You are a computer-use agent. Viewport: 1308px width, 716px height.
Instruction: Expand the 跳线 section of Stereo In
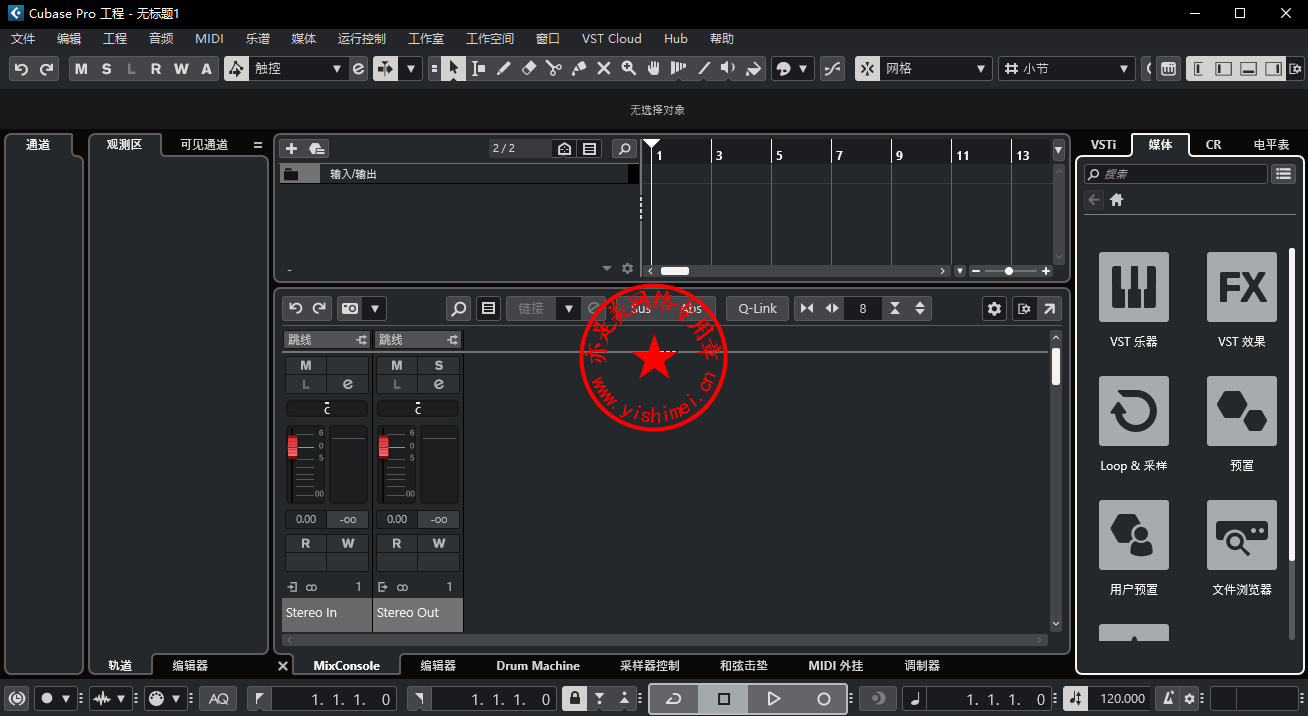coord(326,340)
